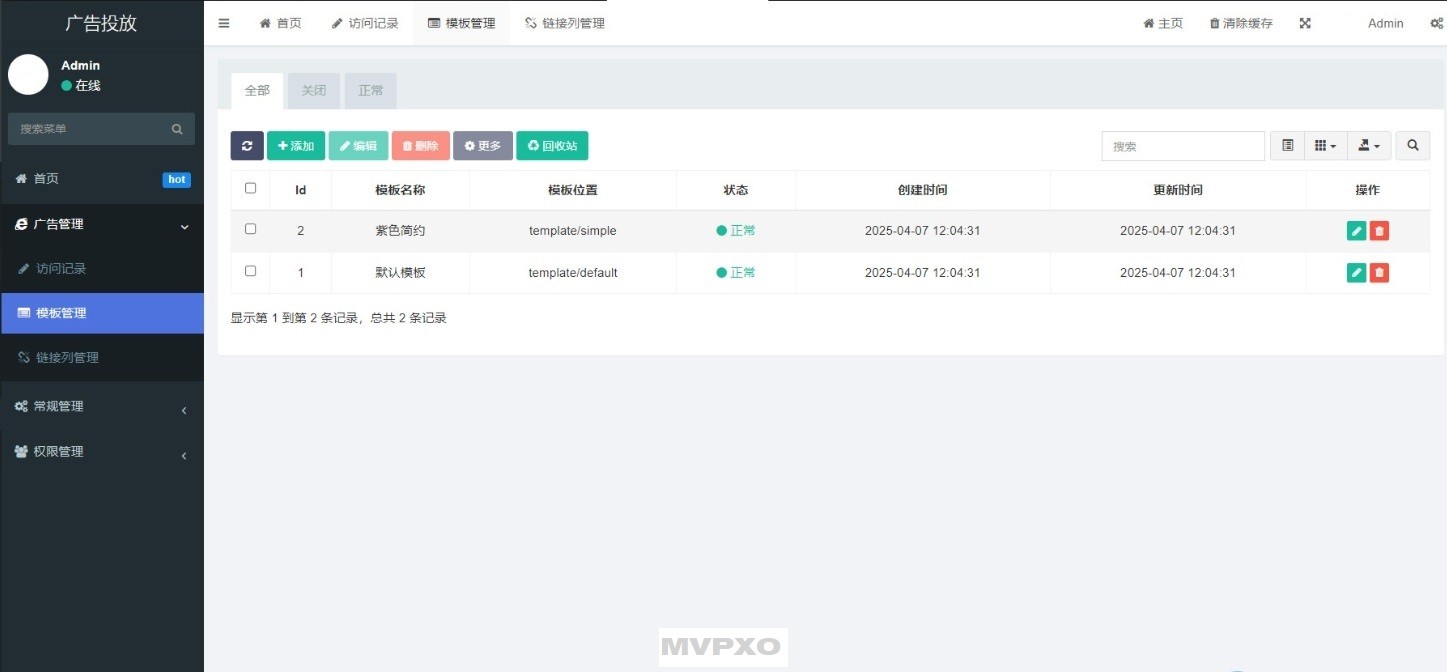Click the 添加 button

296,146
